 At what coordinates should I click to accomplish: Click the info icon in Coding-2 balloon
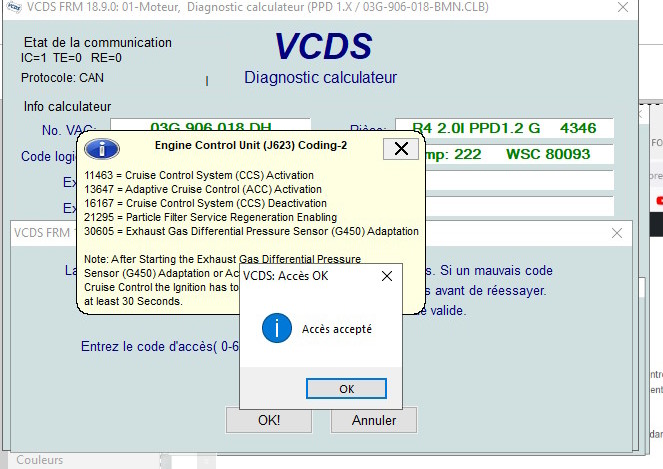click(x=101, y=149)
